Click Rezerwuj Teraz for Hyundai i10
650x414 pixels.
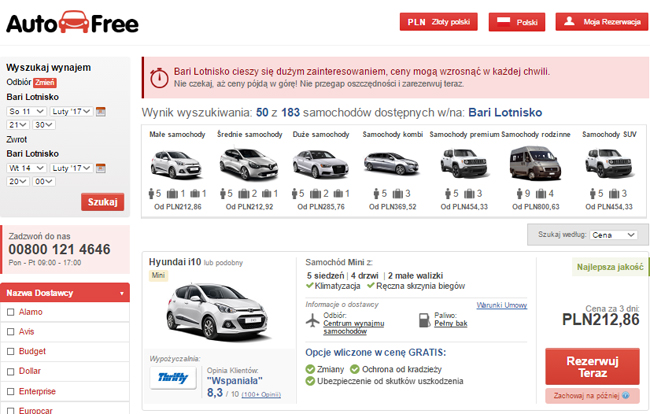[x=592, y=367]
